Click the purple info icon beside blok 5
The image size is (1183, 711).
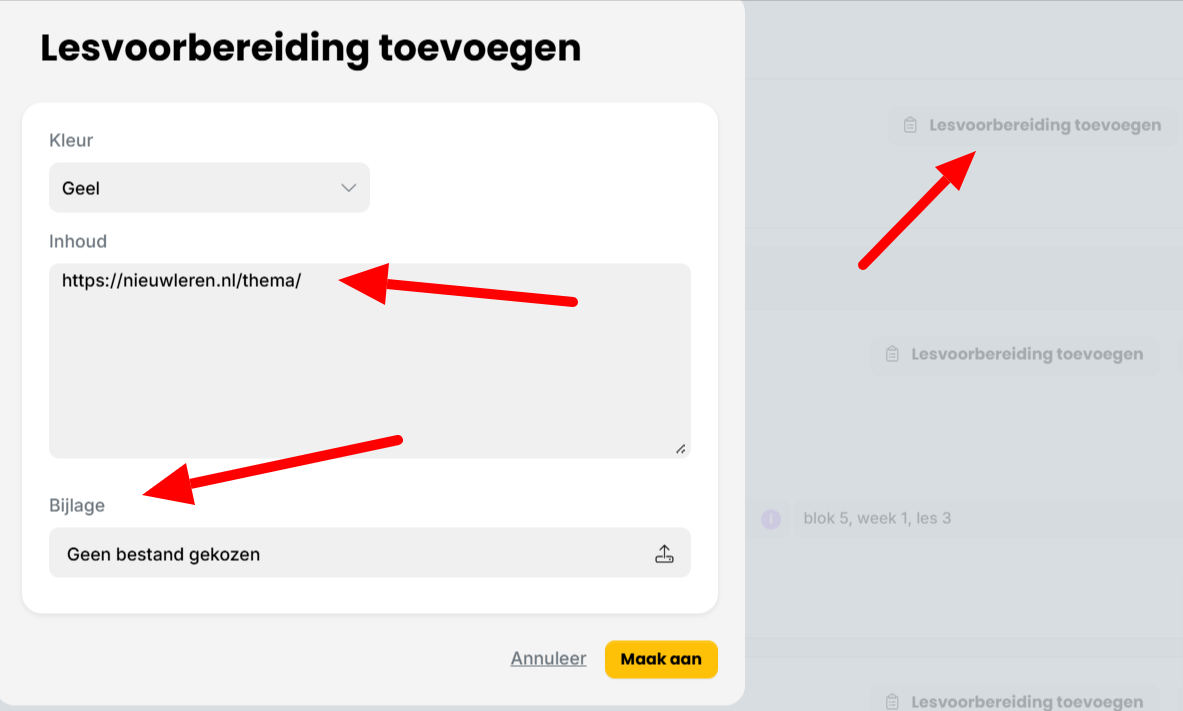click(x=770, y=519)
